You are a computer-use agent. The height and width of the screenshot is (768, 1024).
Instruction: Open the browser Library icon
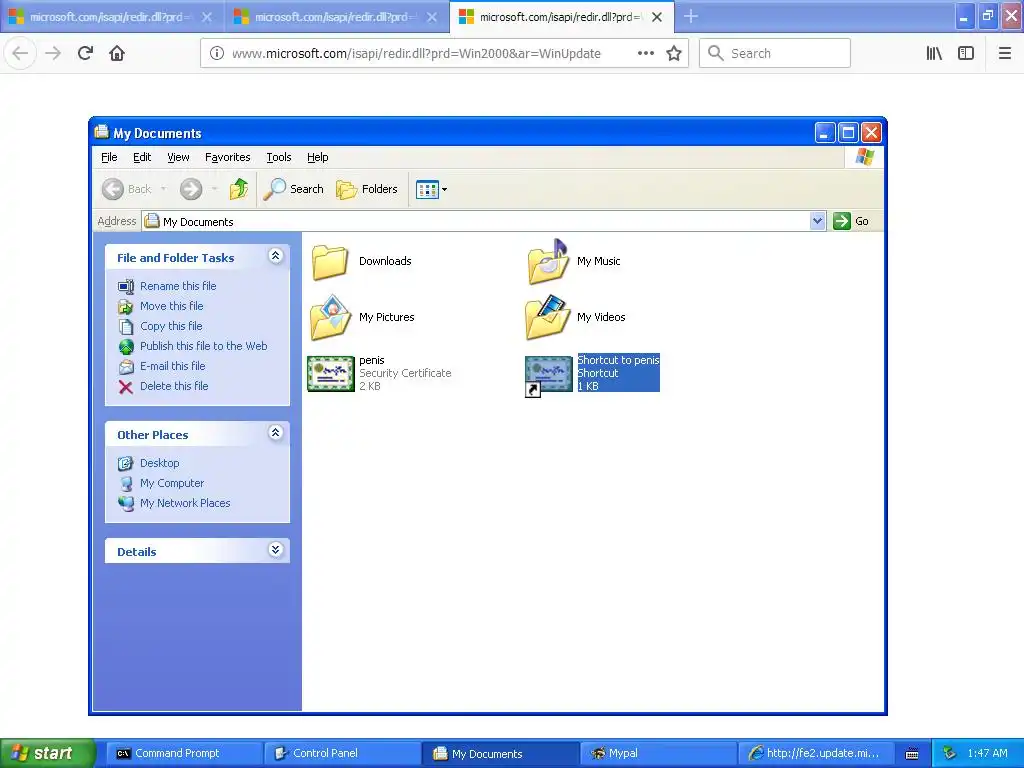coord(934,54)
